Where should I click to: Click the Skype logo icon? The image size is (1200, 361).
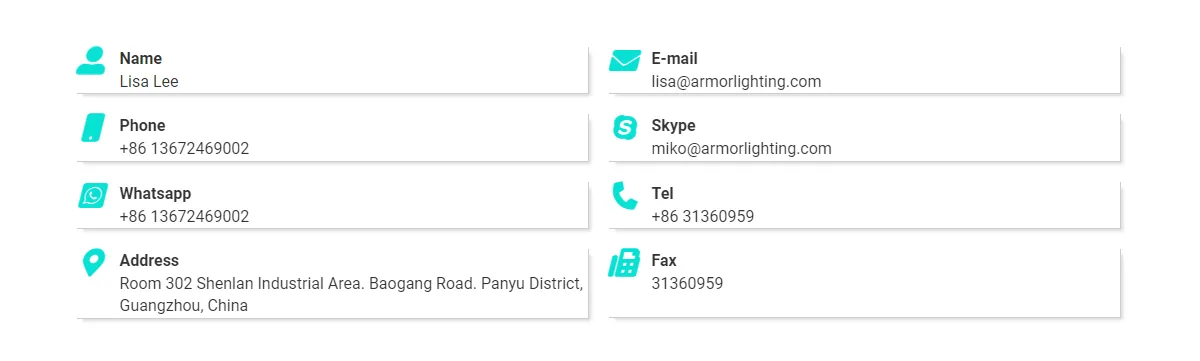[625, 127]
